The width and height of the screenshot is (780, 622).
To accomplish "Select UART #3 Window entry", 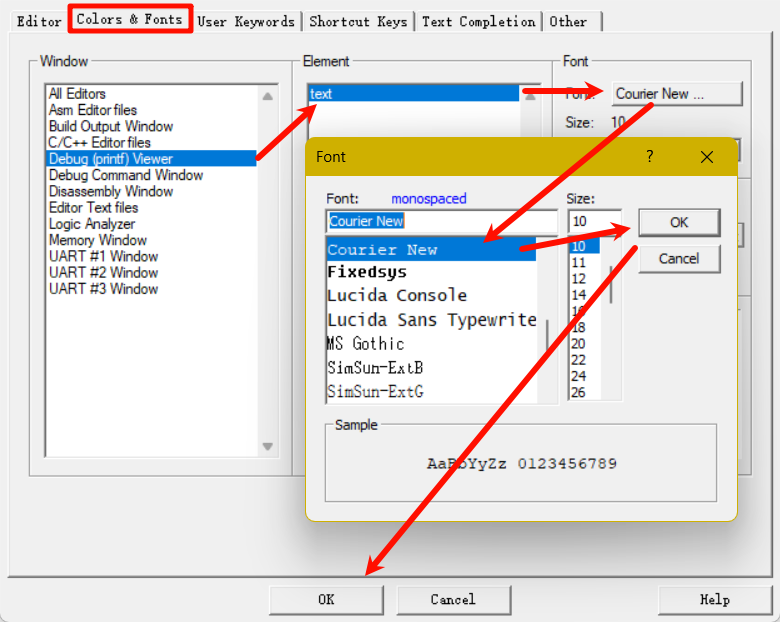I will 151,289.
